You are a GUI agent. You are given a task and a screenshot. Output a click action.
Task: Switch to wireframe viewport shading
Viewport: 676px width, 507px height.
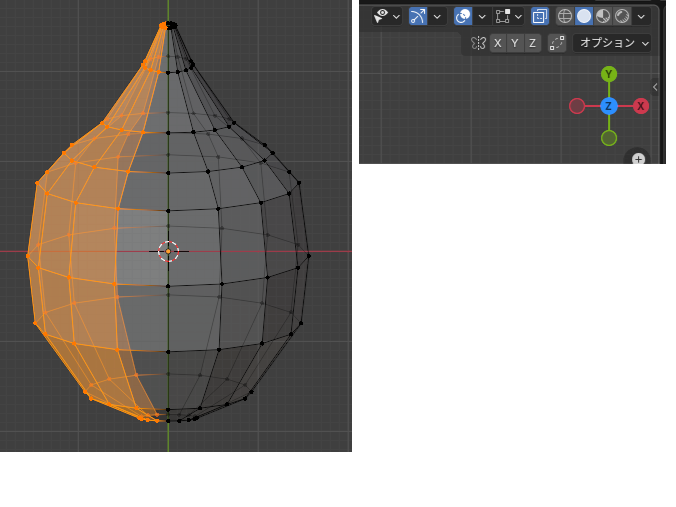(565, 16)
